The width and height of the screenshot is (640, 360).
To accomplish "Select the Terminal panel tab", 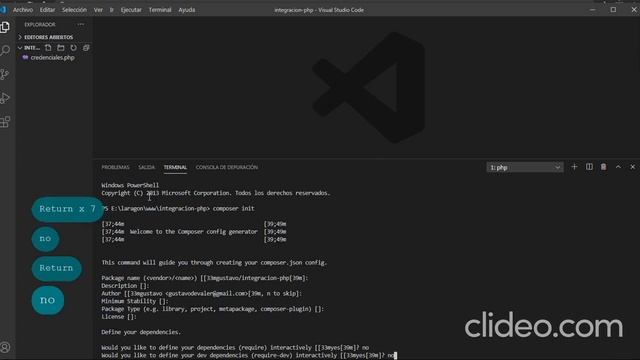I will coord(175,167).
